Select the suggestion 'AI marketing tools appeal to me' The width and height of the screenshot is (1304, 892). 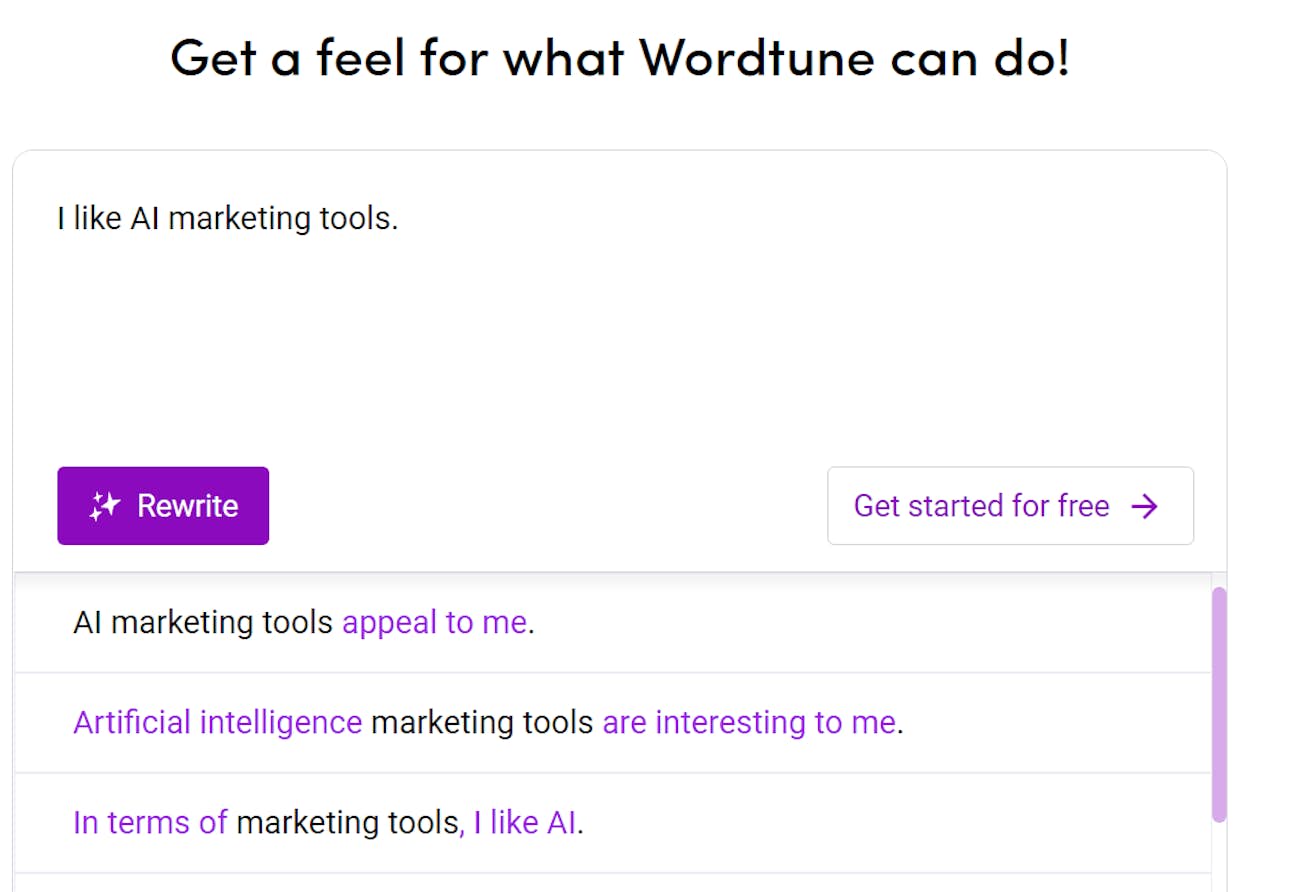[303, 622]
